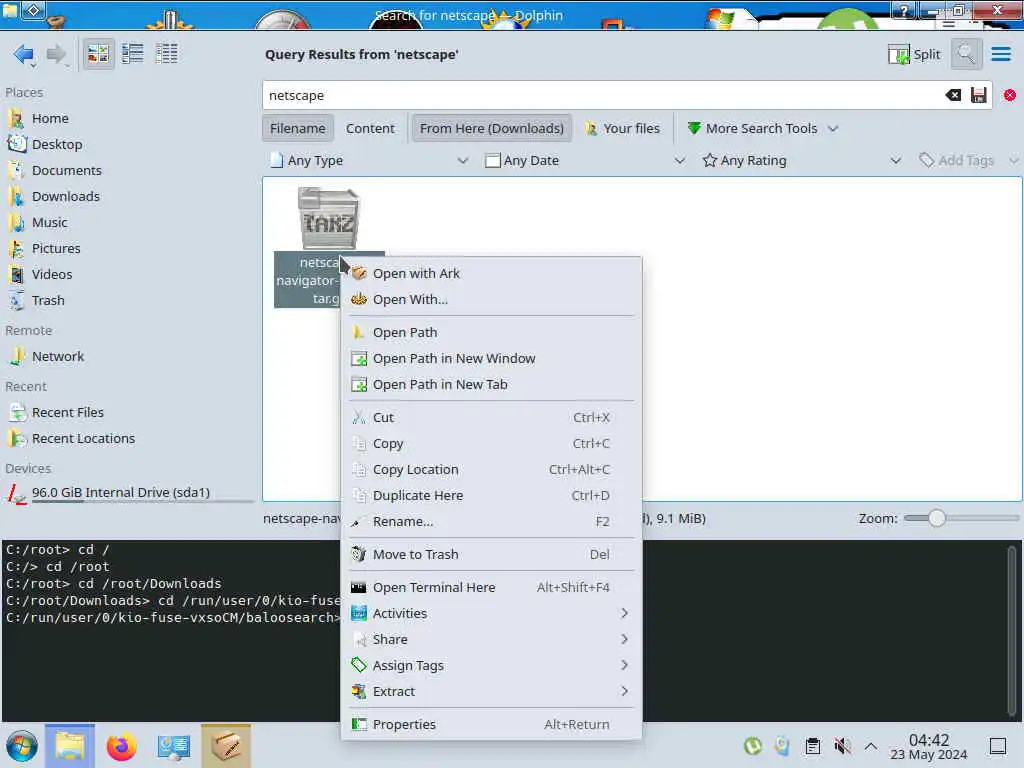
Task: Switch to Compact view mode
Action: pos(133,54)
